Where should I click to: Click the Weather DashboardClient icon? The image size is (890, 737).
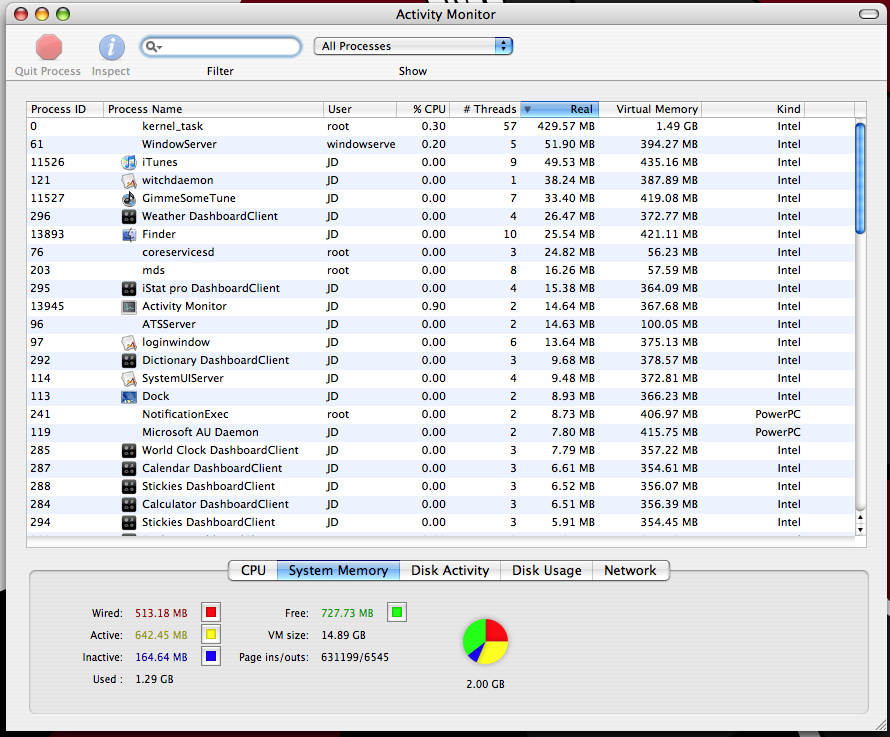coord(129,216)
